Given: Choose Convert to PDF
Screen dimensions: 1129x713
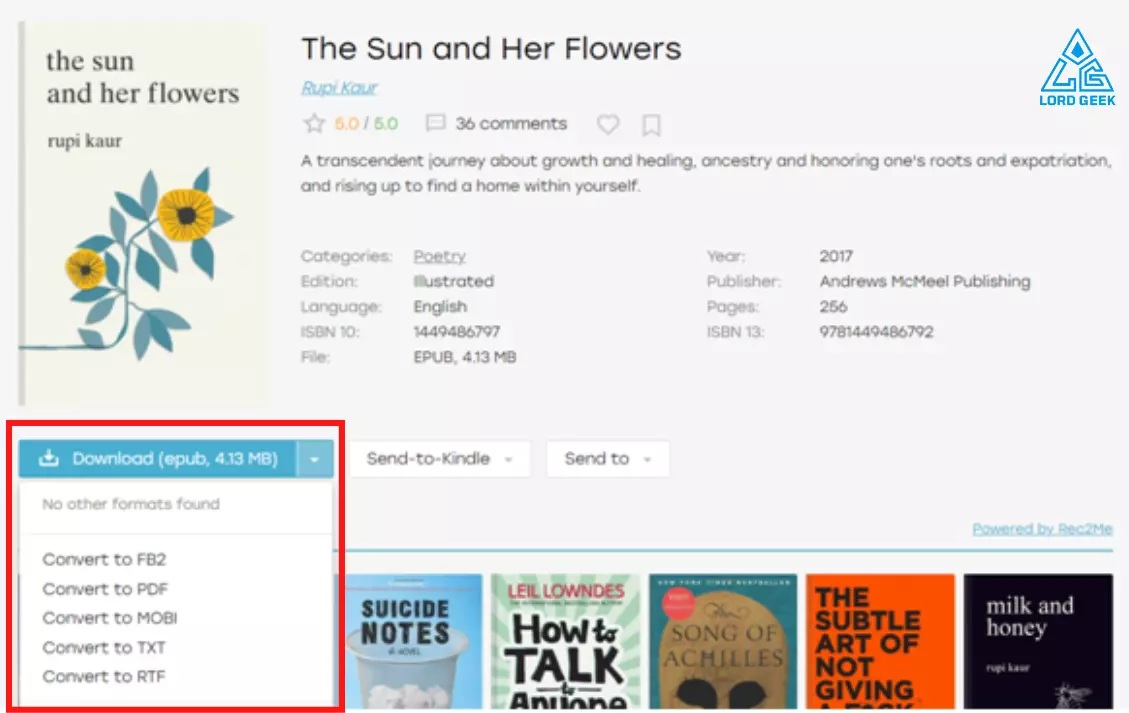Looking at the screenshot, I should point(105,589).
